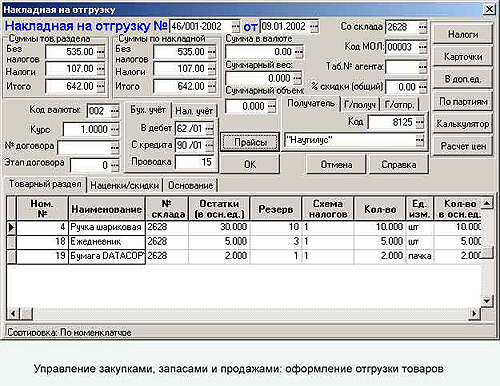Open the Калькулятор button
Viewport: 500px width, 386px height.
[463, 124]
